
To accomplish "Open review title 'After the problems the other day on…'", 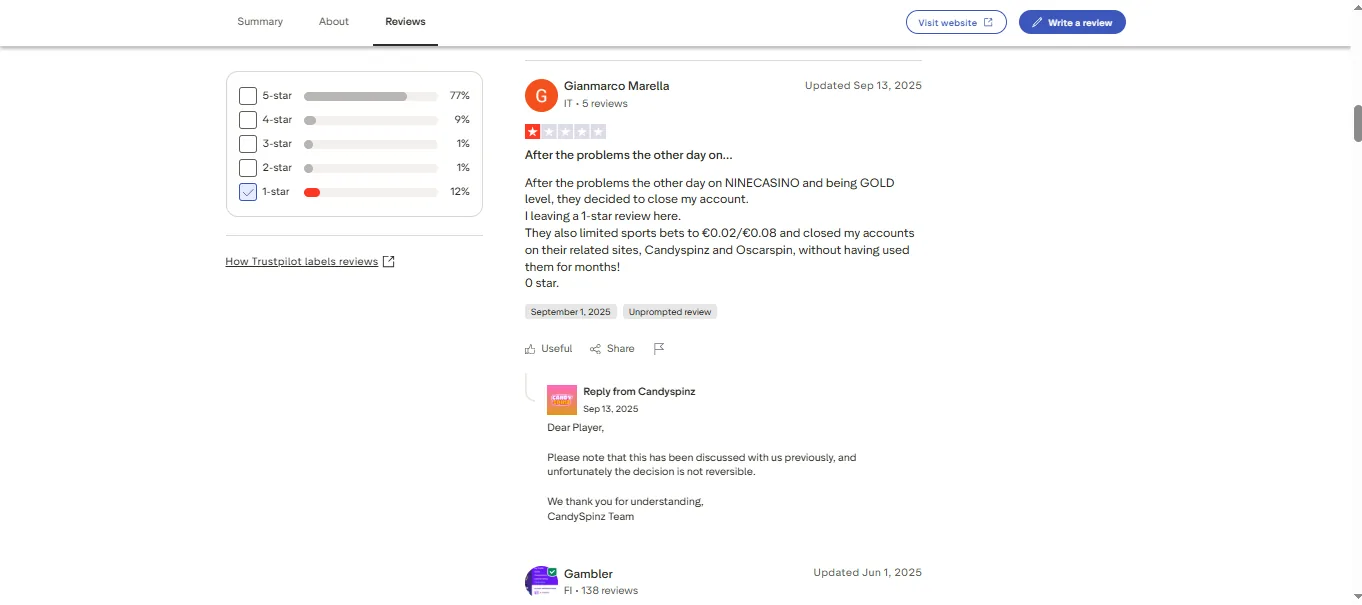I will click(628, 155).
